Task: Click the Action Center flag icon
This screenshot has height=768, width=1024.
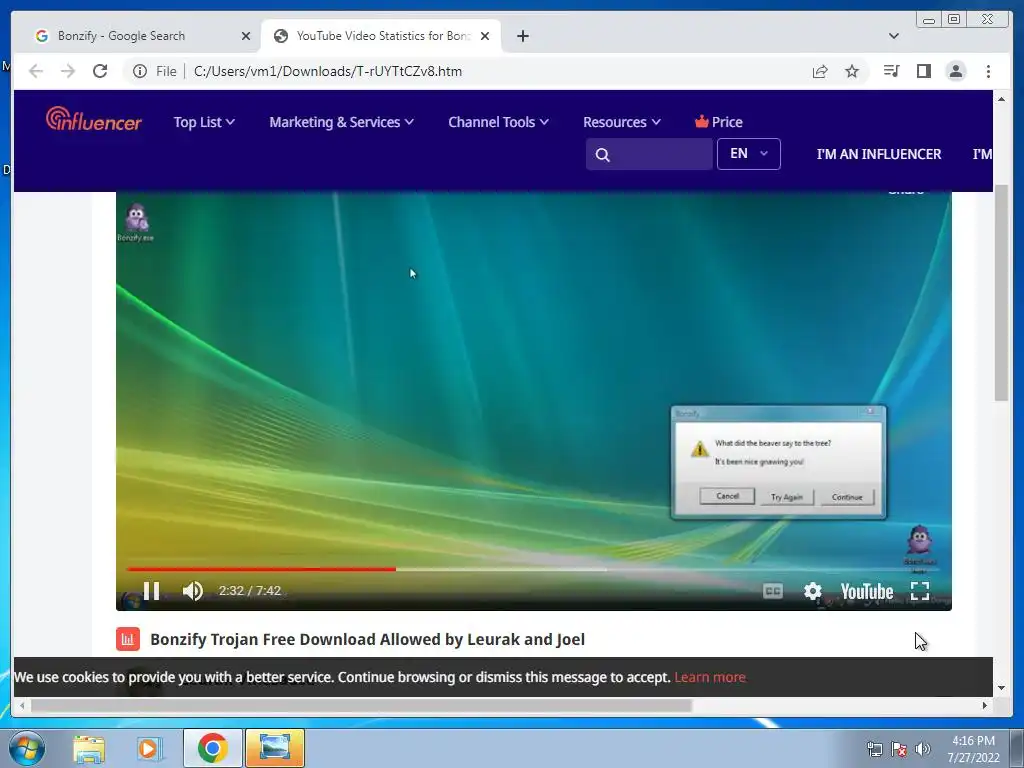Action: pos(899,749)
